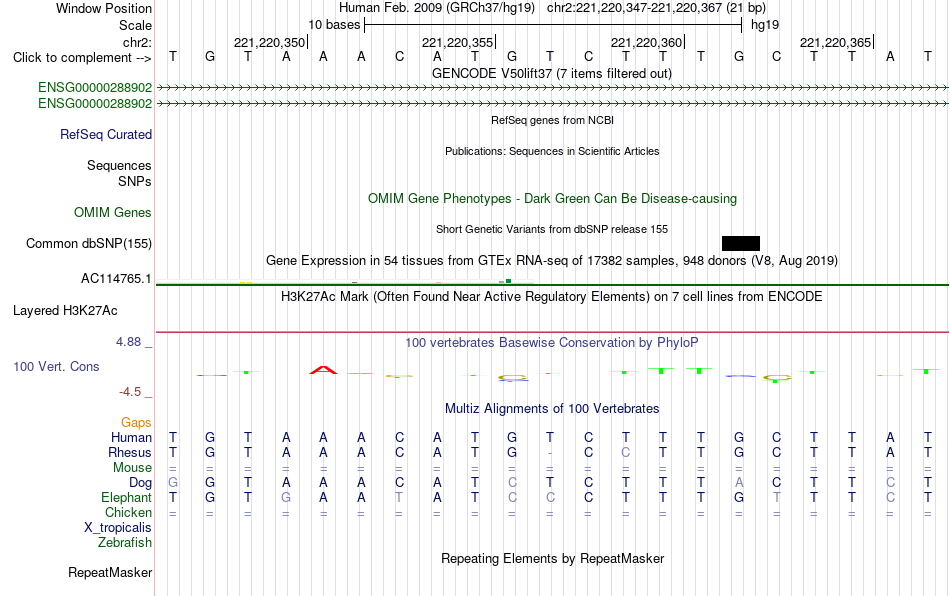
Task: Click the 4.88 PhyloP upper scale value
Action: 128,342
